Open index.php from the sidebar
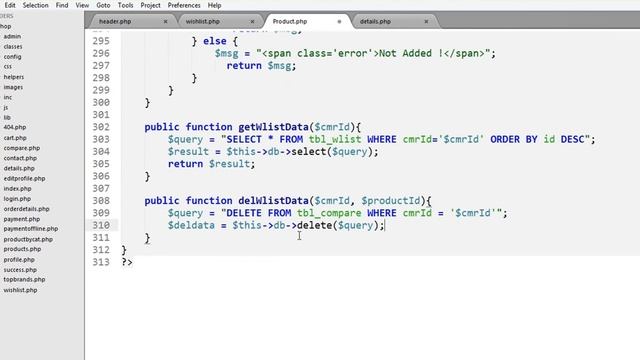This screenshot has height=360, width=640. click(18, 189)
